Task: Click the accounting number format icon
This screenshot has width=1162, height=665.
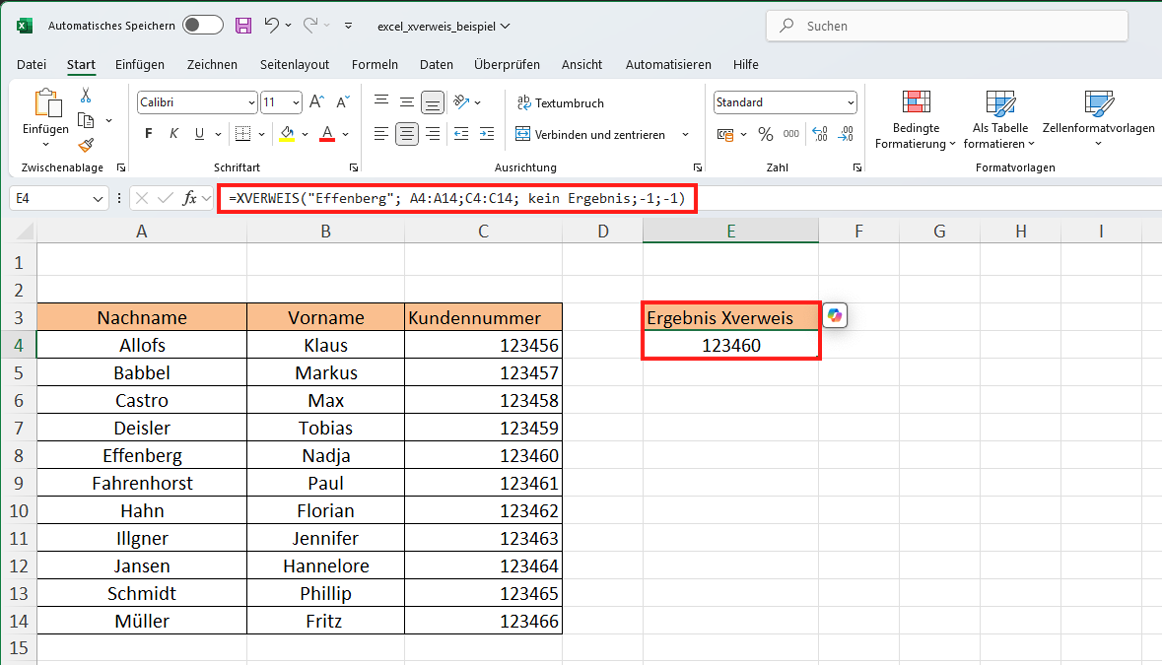Action: [x=725, y=134]
